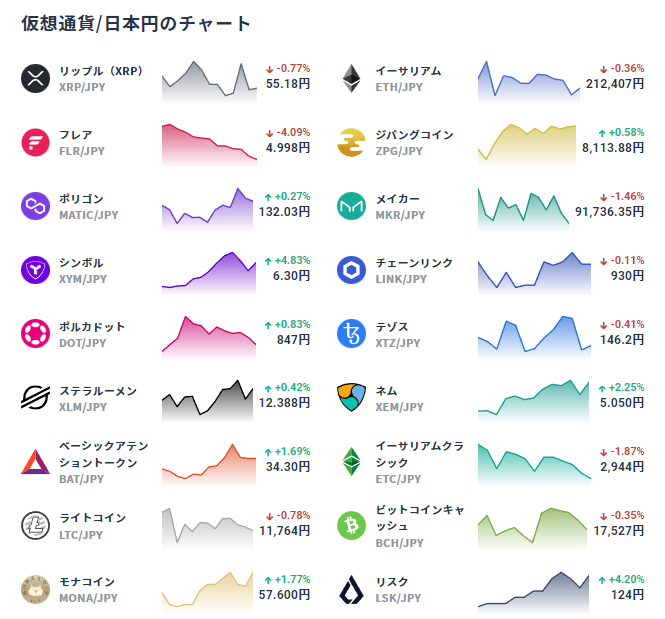This screenshot has width=665, height=619.
Task: Open the BAT/JPY orange sparkline chart
Action: (209, 465)
